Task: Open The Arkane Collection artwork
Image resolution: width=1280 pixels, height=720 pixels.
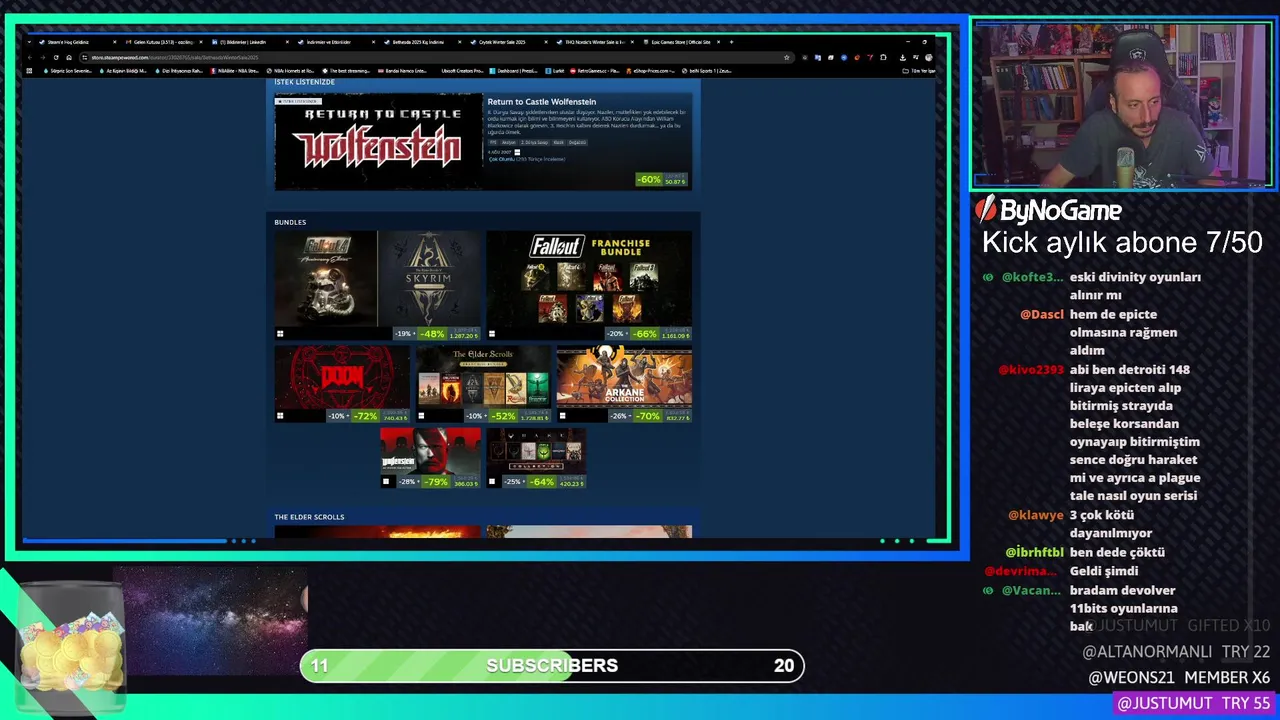Action: point(624,378)
